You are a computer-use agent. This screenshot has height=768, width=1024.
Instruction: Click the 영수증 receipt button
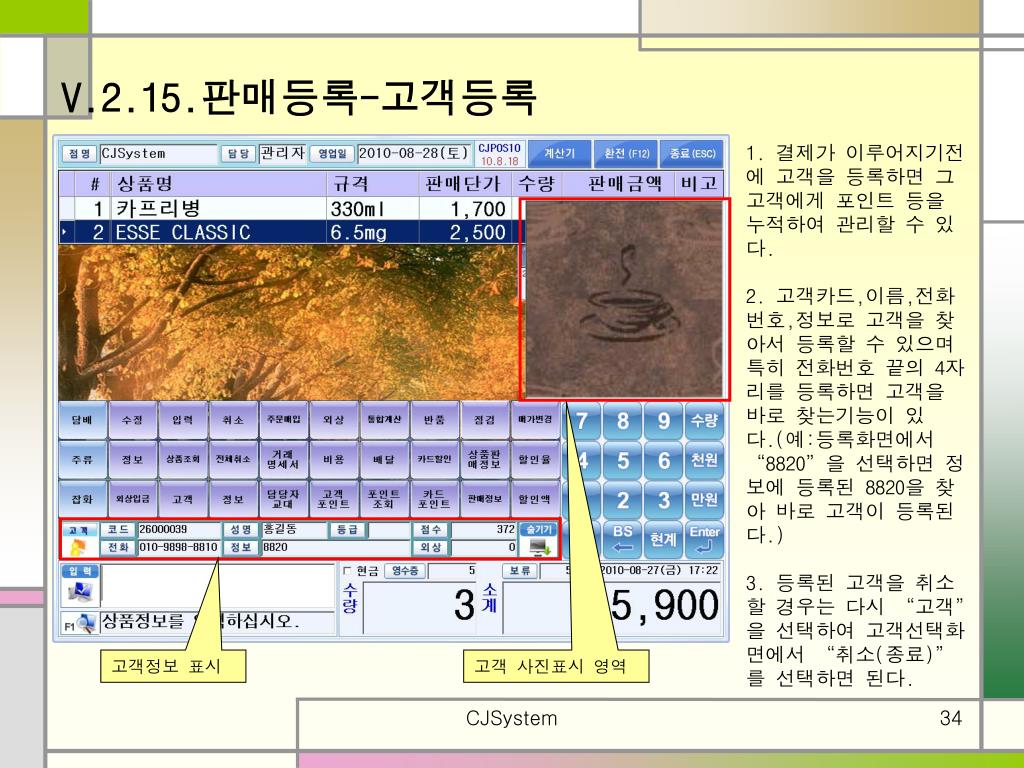[404, 571]
